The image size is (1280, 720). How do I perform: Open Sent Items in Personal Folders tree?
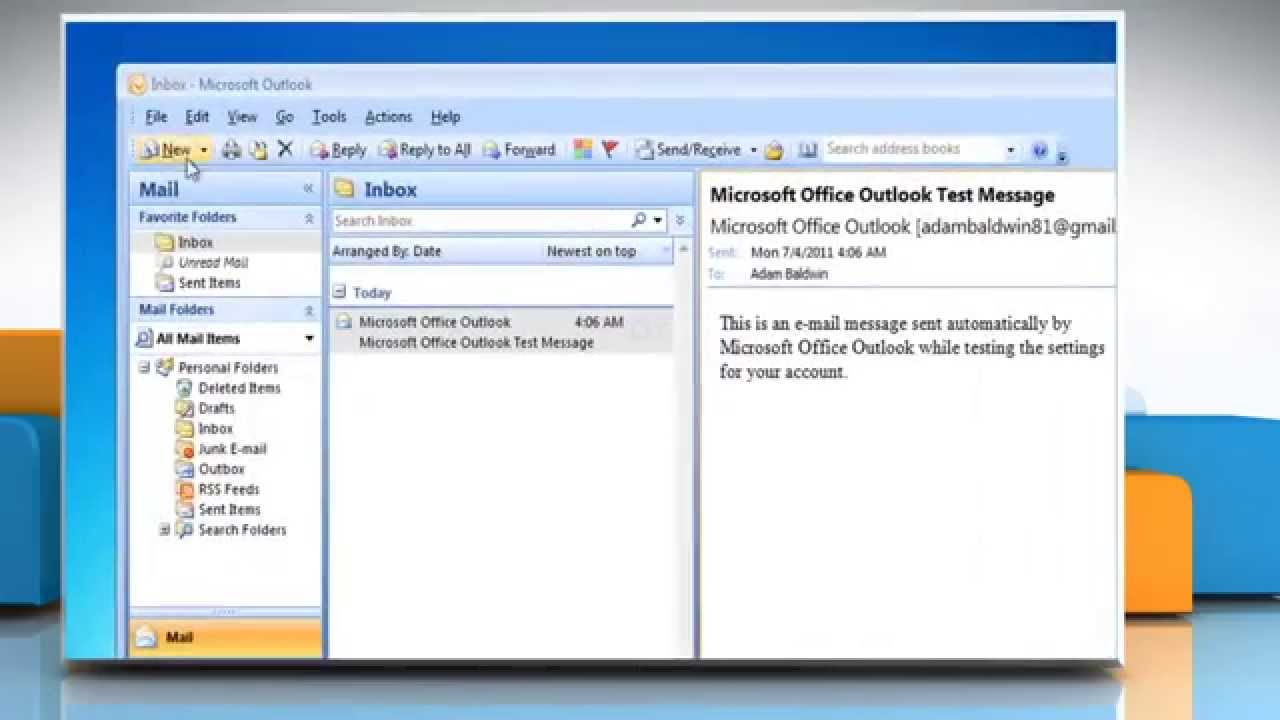tap(229, 509)
